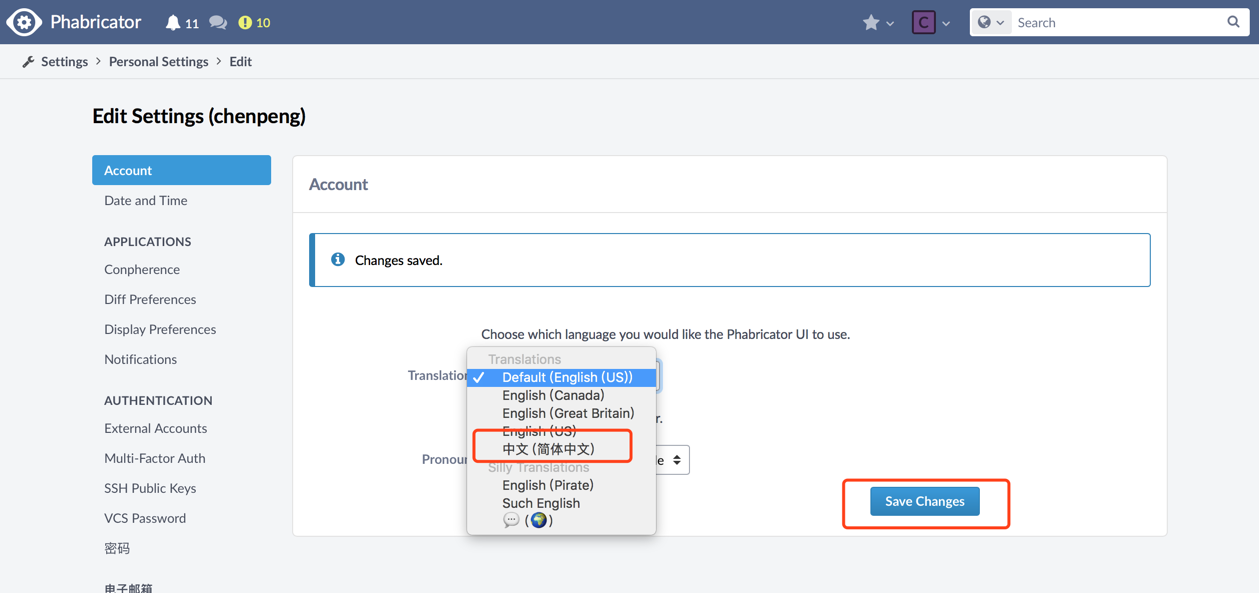Open notifications bell icon

point(173,22)
